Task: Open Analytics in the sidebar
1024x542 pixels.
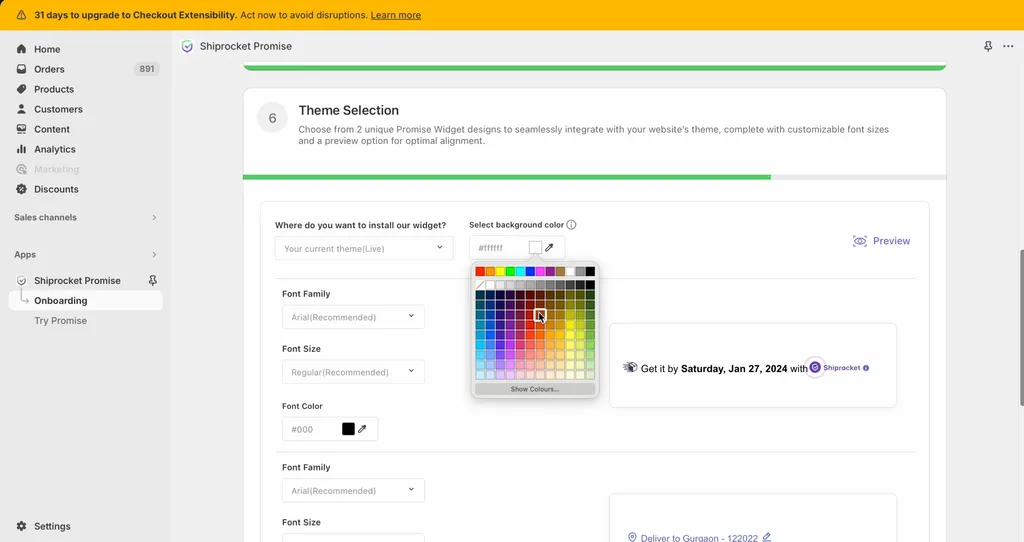Action: (x=54, y=149)
